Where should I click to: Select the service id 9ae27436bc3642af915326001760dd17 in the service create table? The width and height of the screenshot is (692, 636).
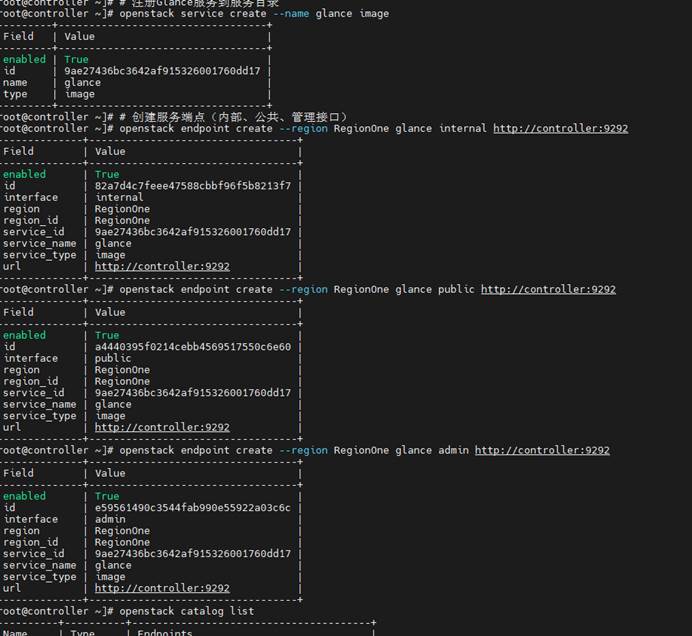(x=162, y=71)
